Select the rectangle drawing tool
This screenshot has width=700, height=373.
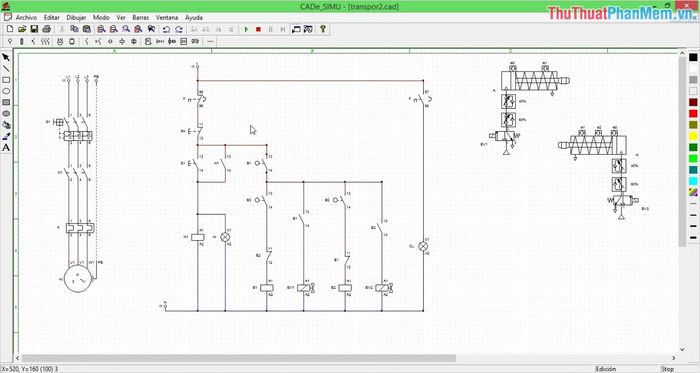6,80
